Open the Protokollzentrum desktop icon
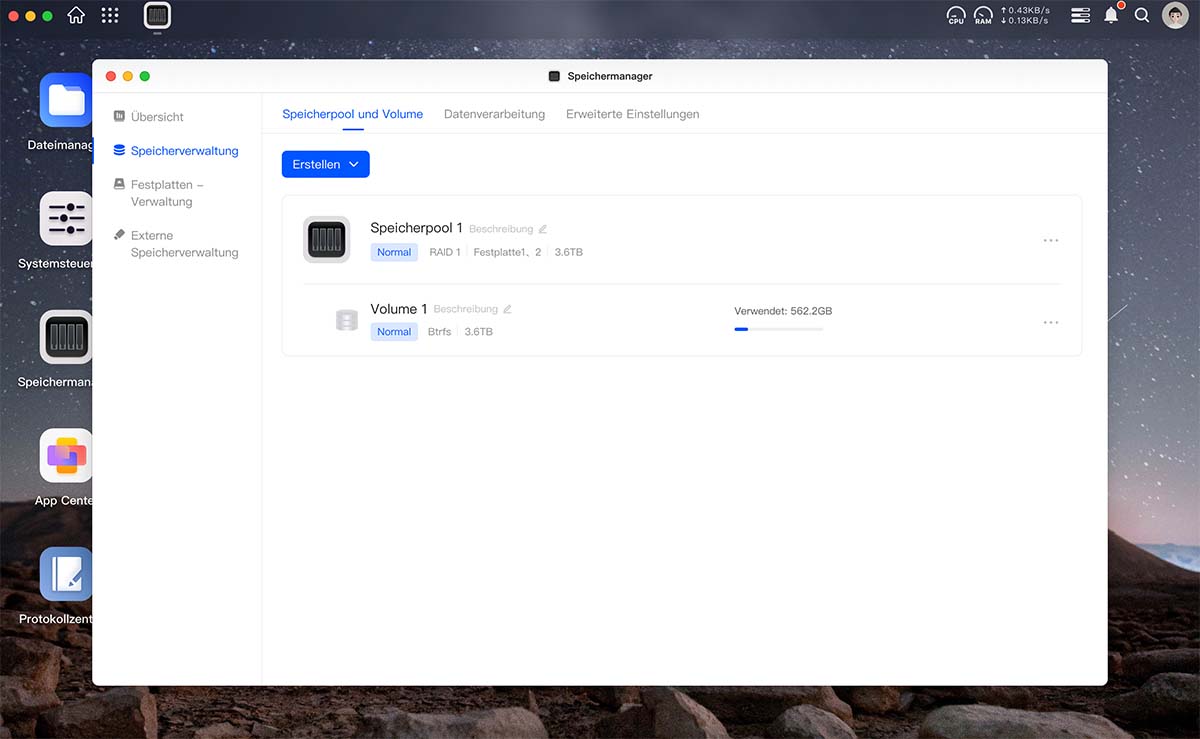The image size is (1200, 739). pos(66,574)
